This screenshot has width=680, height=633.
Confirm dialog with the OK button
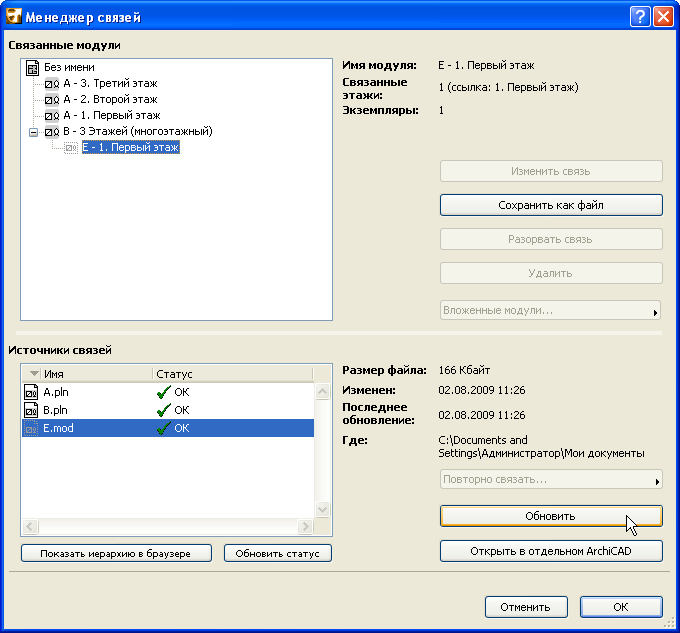[x=621, y=607]
